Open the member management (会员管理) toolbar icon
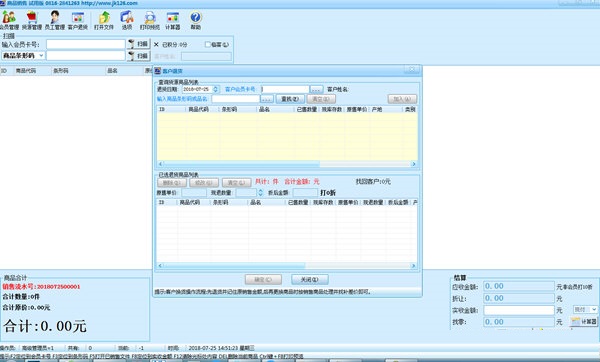This screenshot has width=600, height=362. pyautogui.click(x=9, y=20)
